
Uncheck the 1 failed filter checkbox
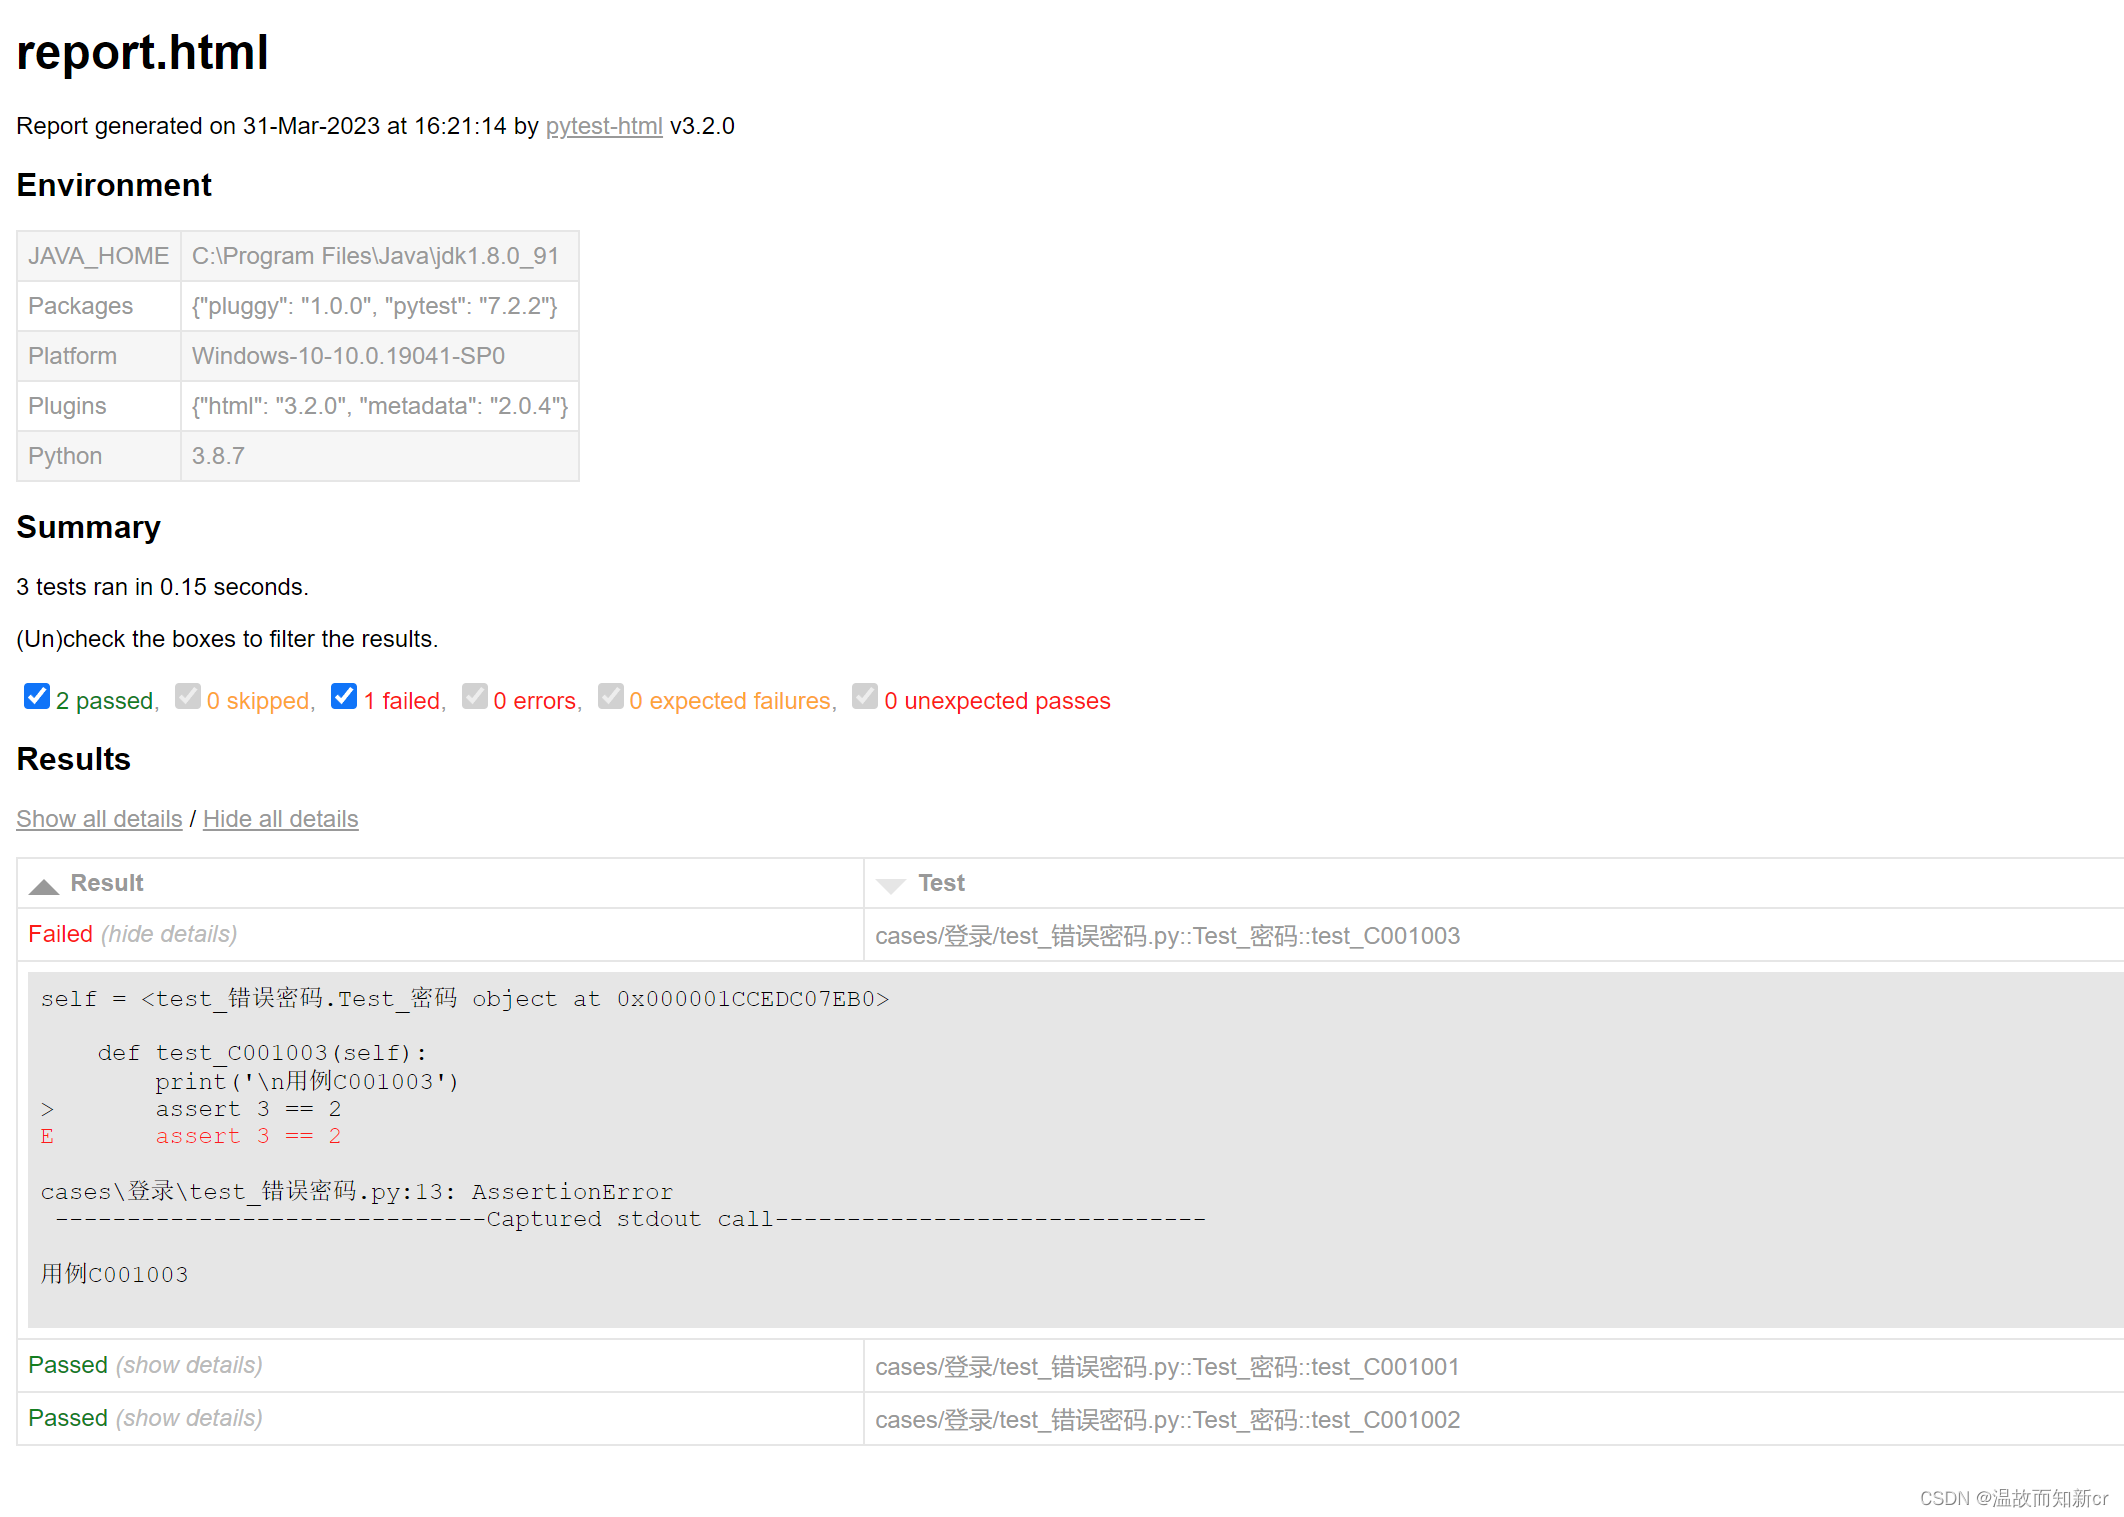pos(344,696)
